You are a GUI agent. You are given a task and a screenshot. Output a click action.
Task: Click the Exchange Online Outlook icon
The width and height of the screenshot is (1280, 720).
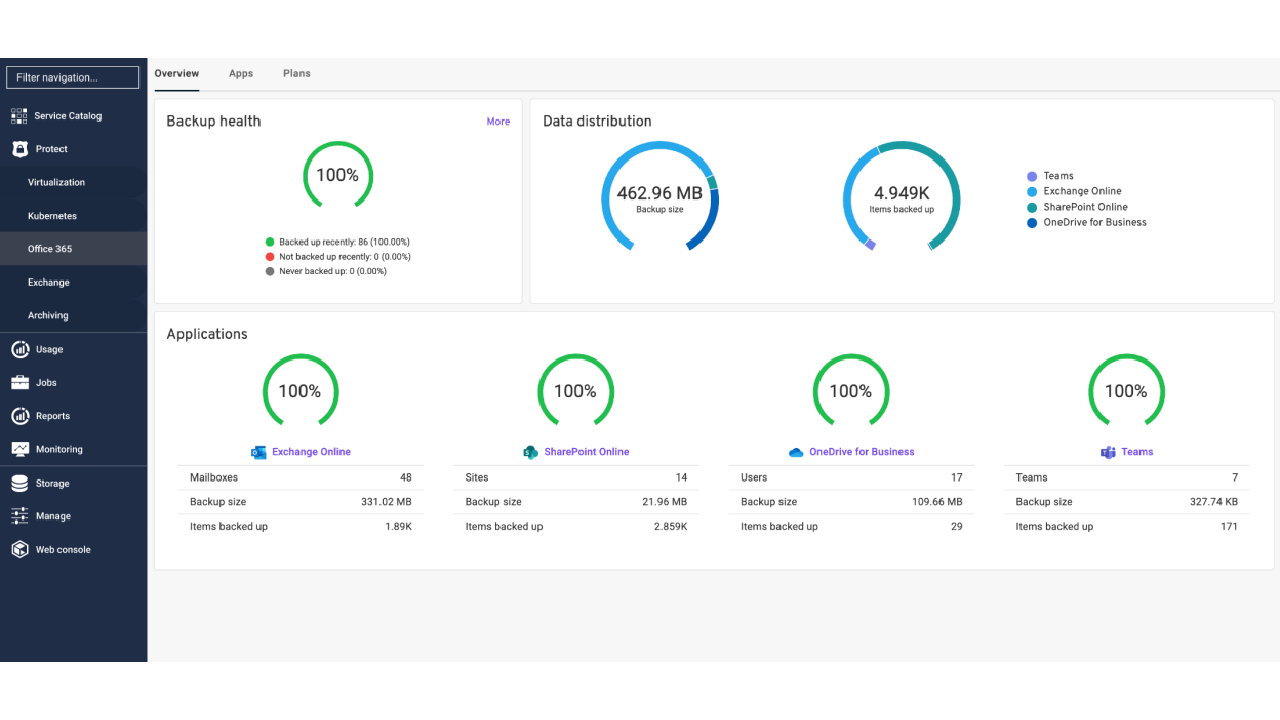(x=259, y=452)
